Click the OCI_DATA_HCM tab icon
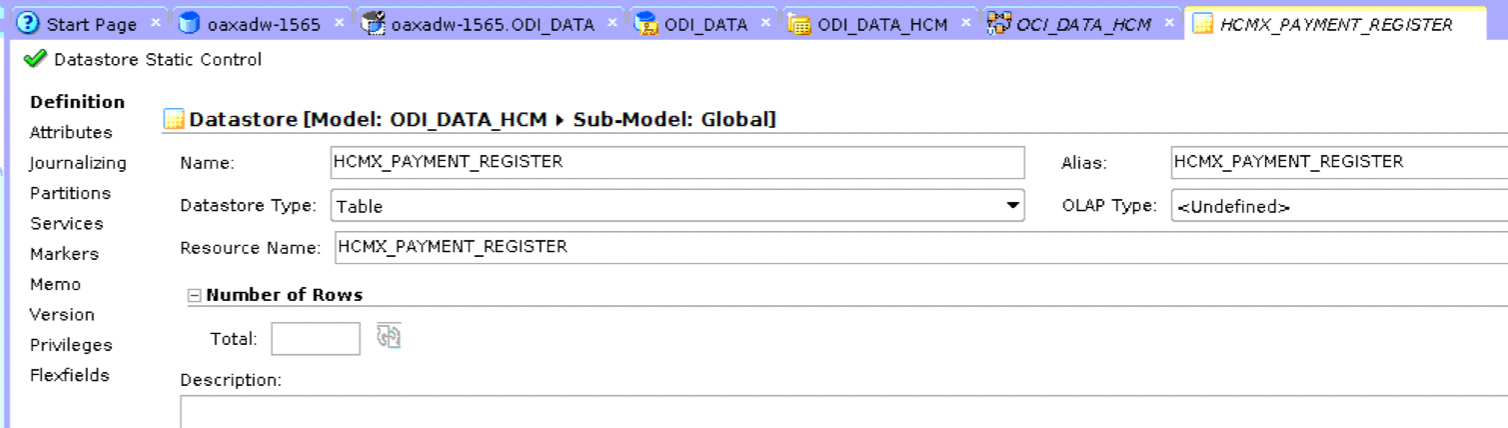 click(x=998, y=24)
